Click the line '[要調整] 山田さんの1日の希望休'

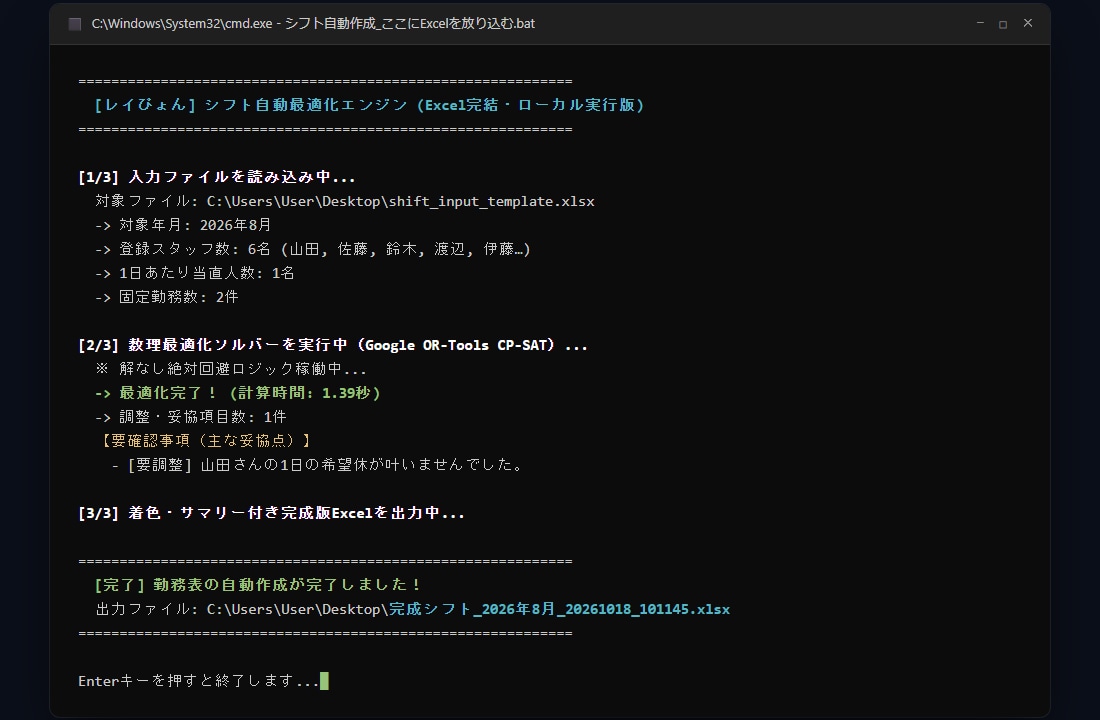click(318, 465)
